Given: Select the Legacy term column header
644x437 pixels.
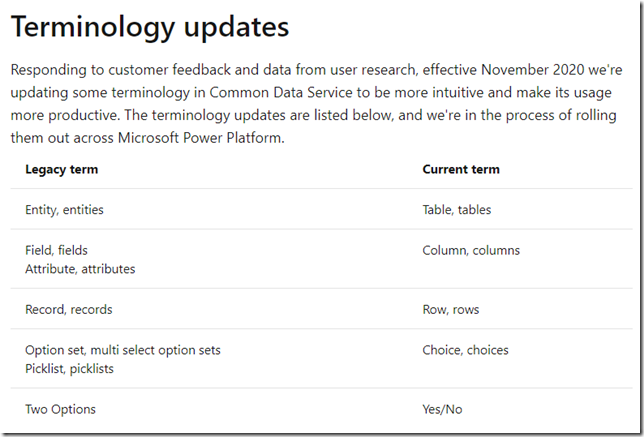Looking at the screenshot, I should point(62,169).
